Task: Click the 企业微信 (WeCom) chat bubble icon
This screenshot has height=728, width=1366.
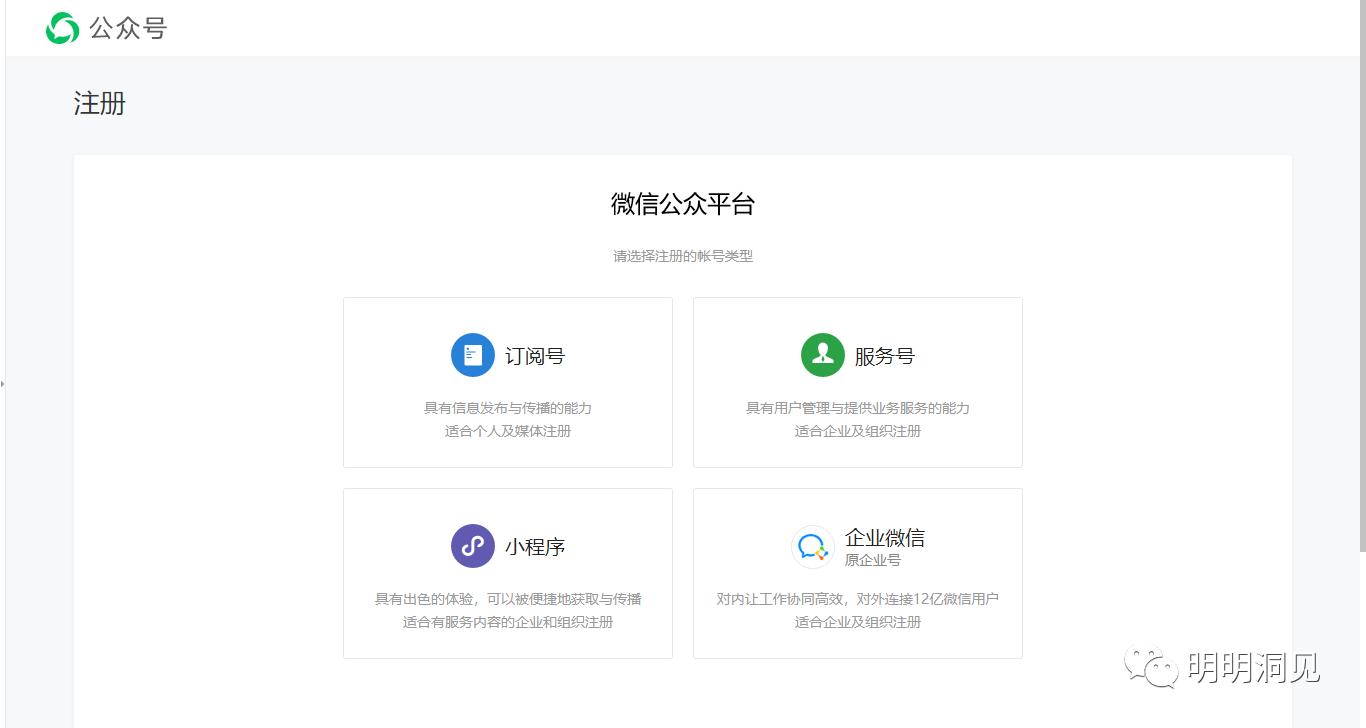Action: (x=812, y=546)
